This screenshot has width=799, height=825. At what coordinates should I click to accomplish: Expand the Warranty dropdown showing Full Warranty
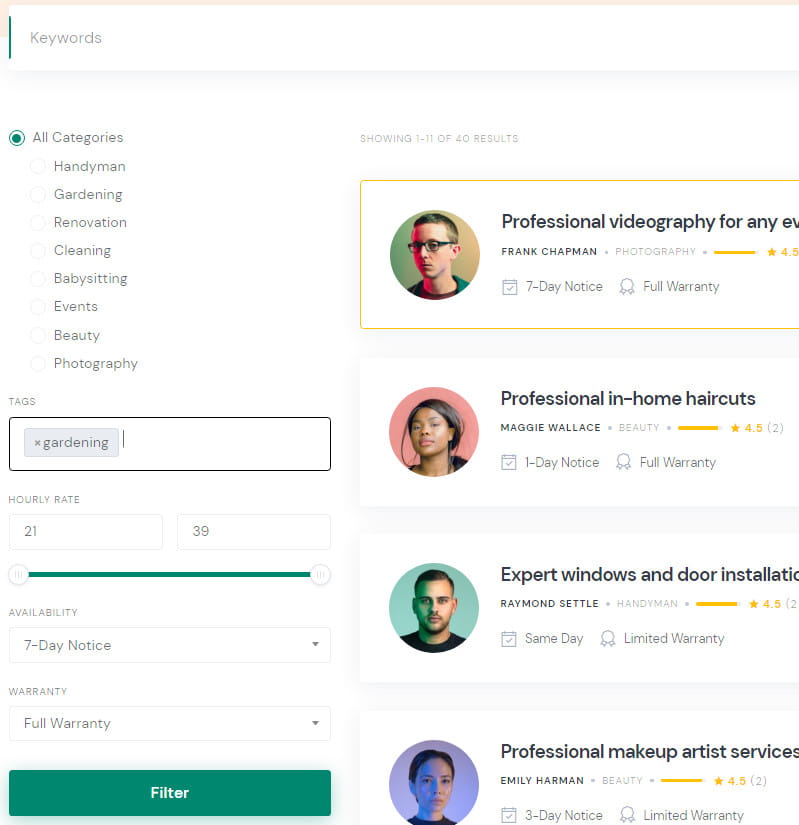point(169,723)
